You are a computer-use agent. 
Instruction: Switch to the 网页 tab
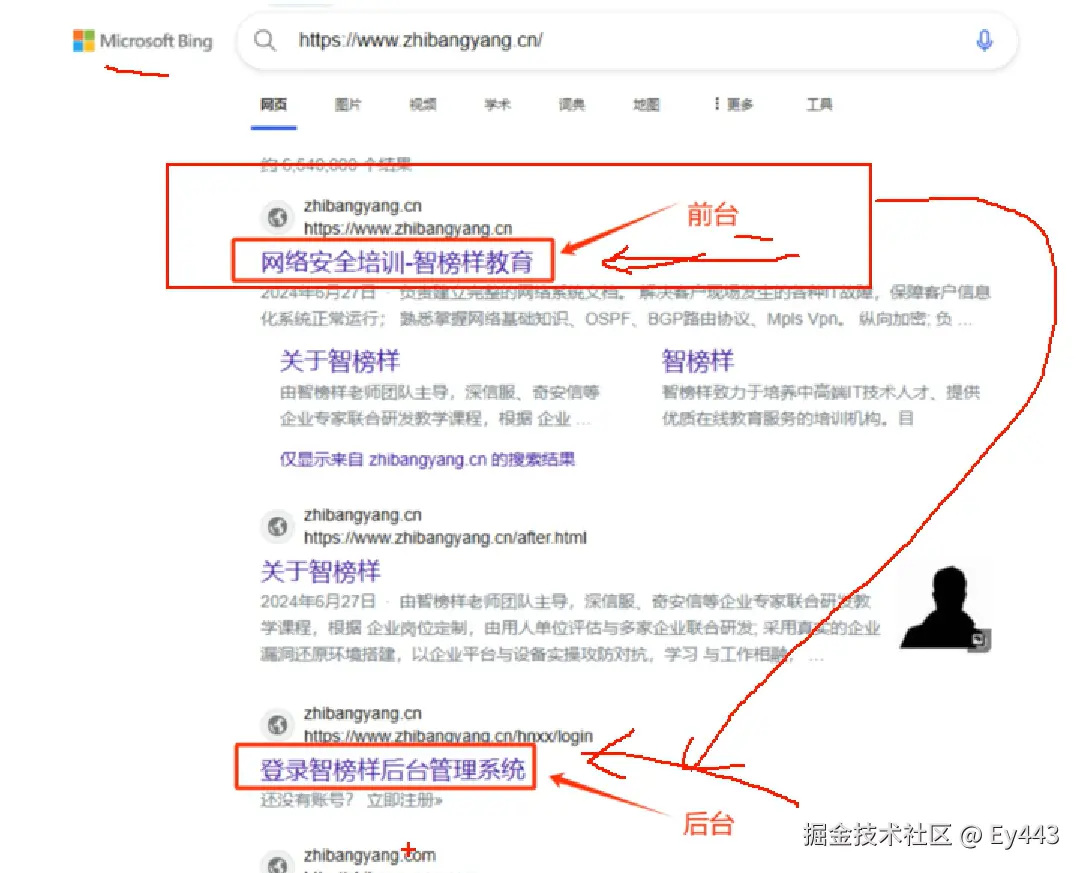(x=274, y=104)
